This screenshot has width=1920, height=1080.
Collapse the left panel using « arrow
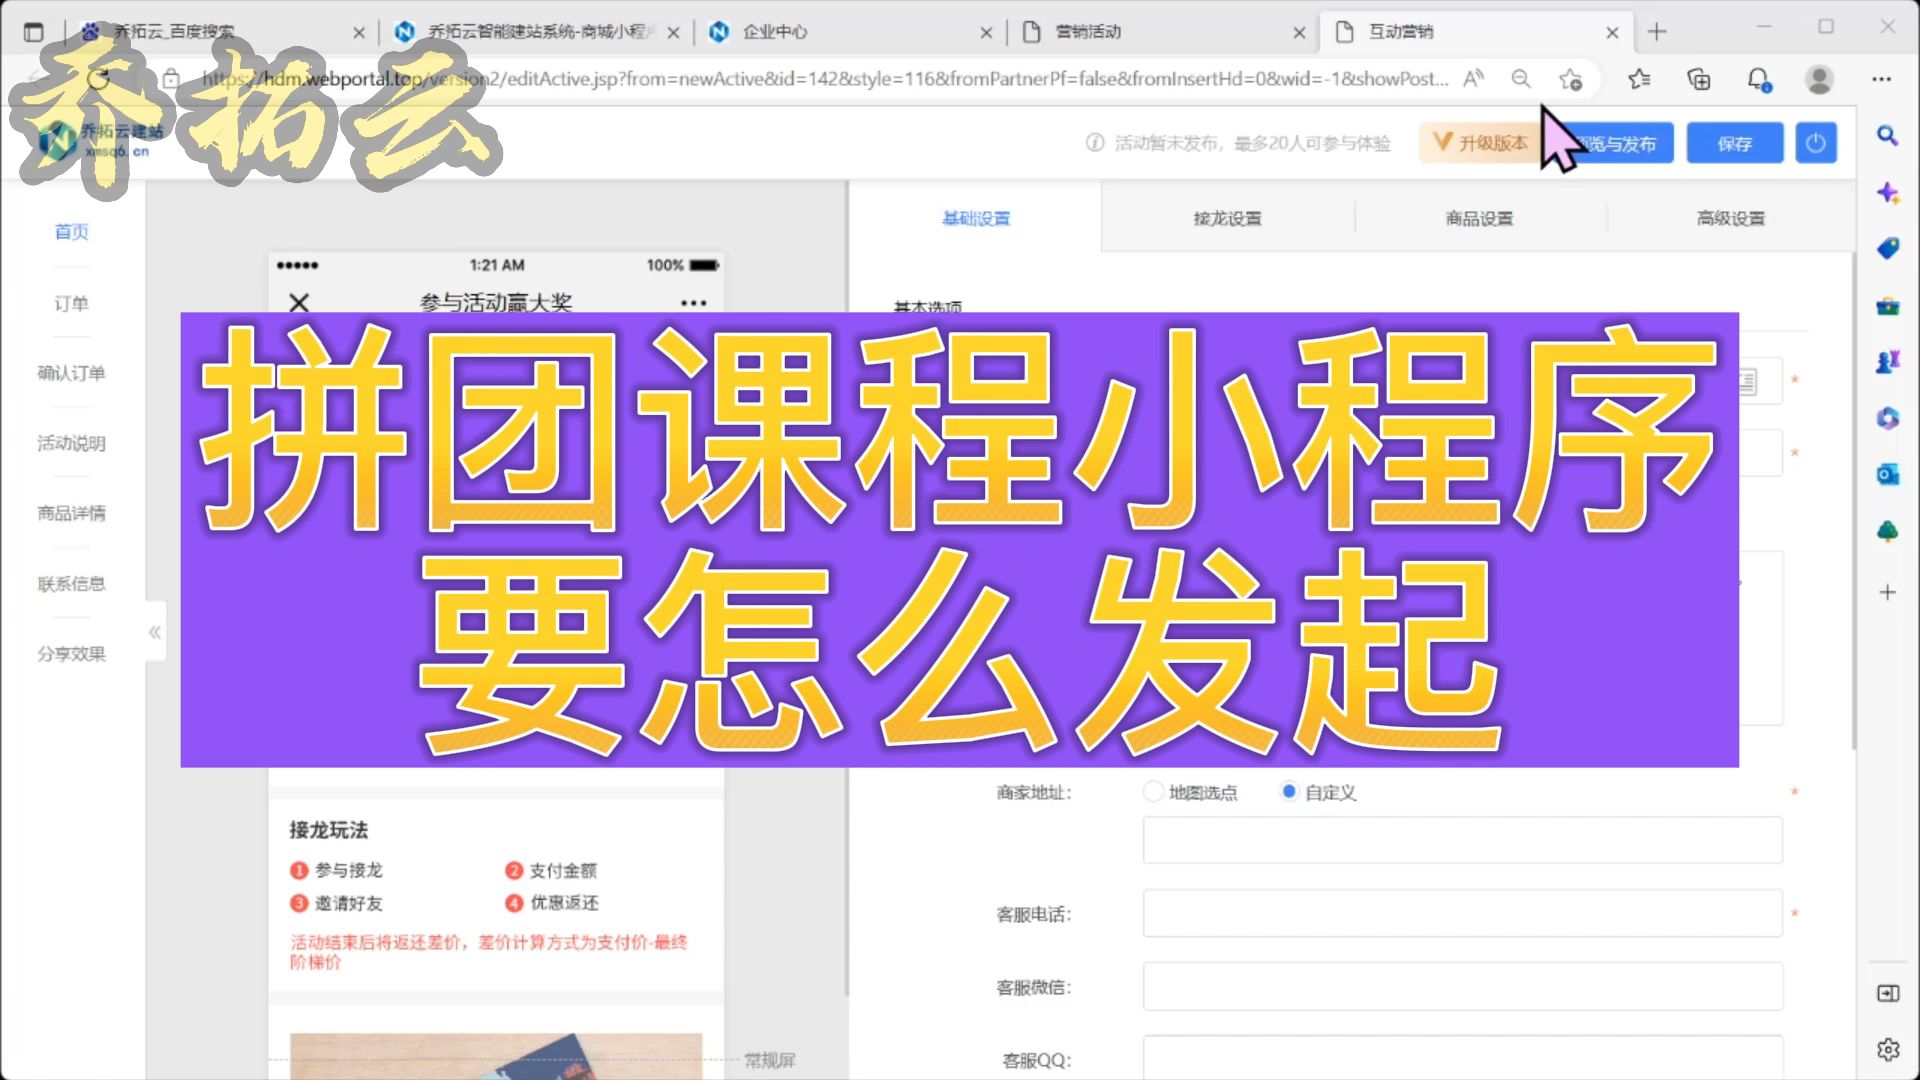pos(155,631)
